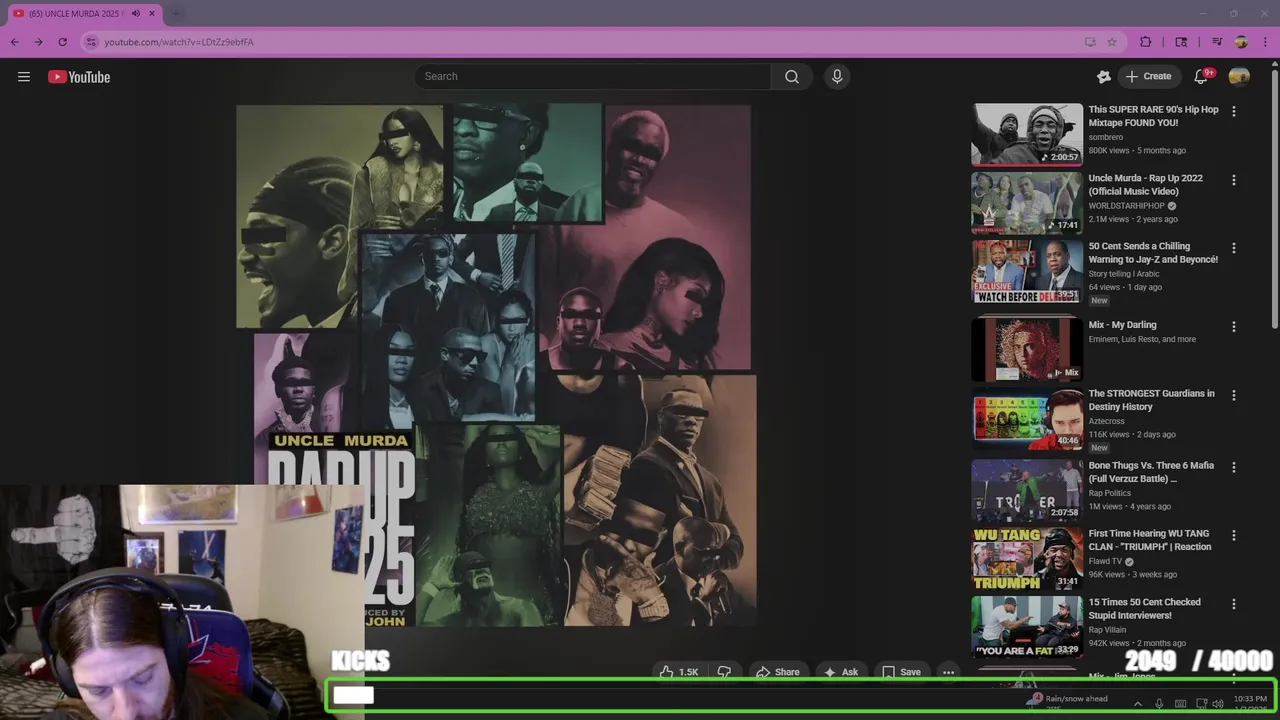
Task: Share the video
Action: coord(777,672)
